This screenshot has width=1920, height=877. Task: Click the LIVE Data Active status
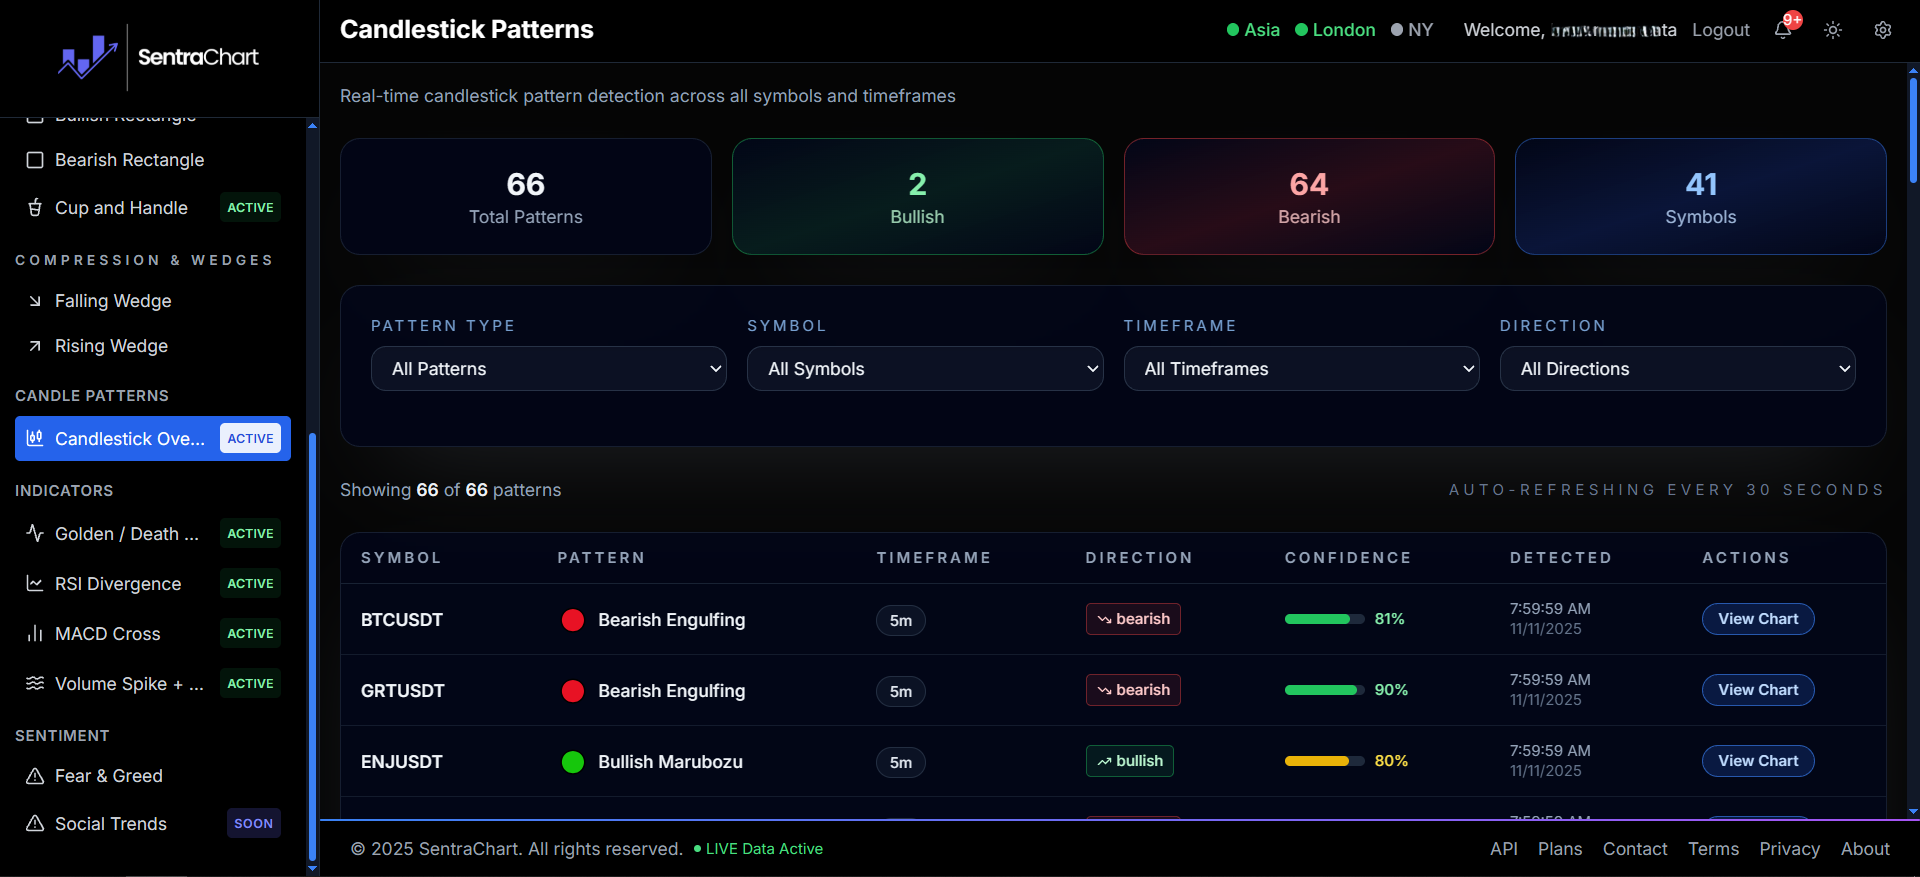tap(758, 849)
